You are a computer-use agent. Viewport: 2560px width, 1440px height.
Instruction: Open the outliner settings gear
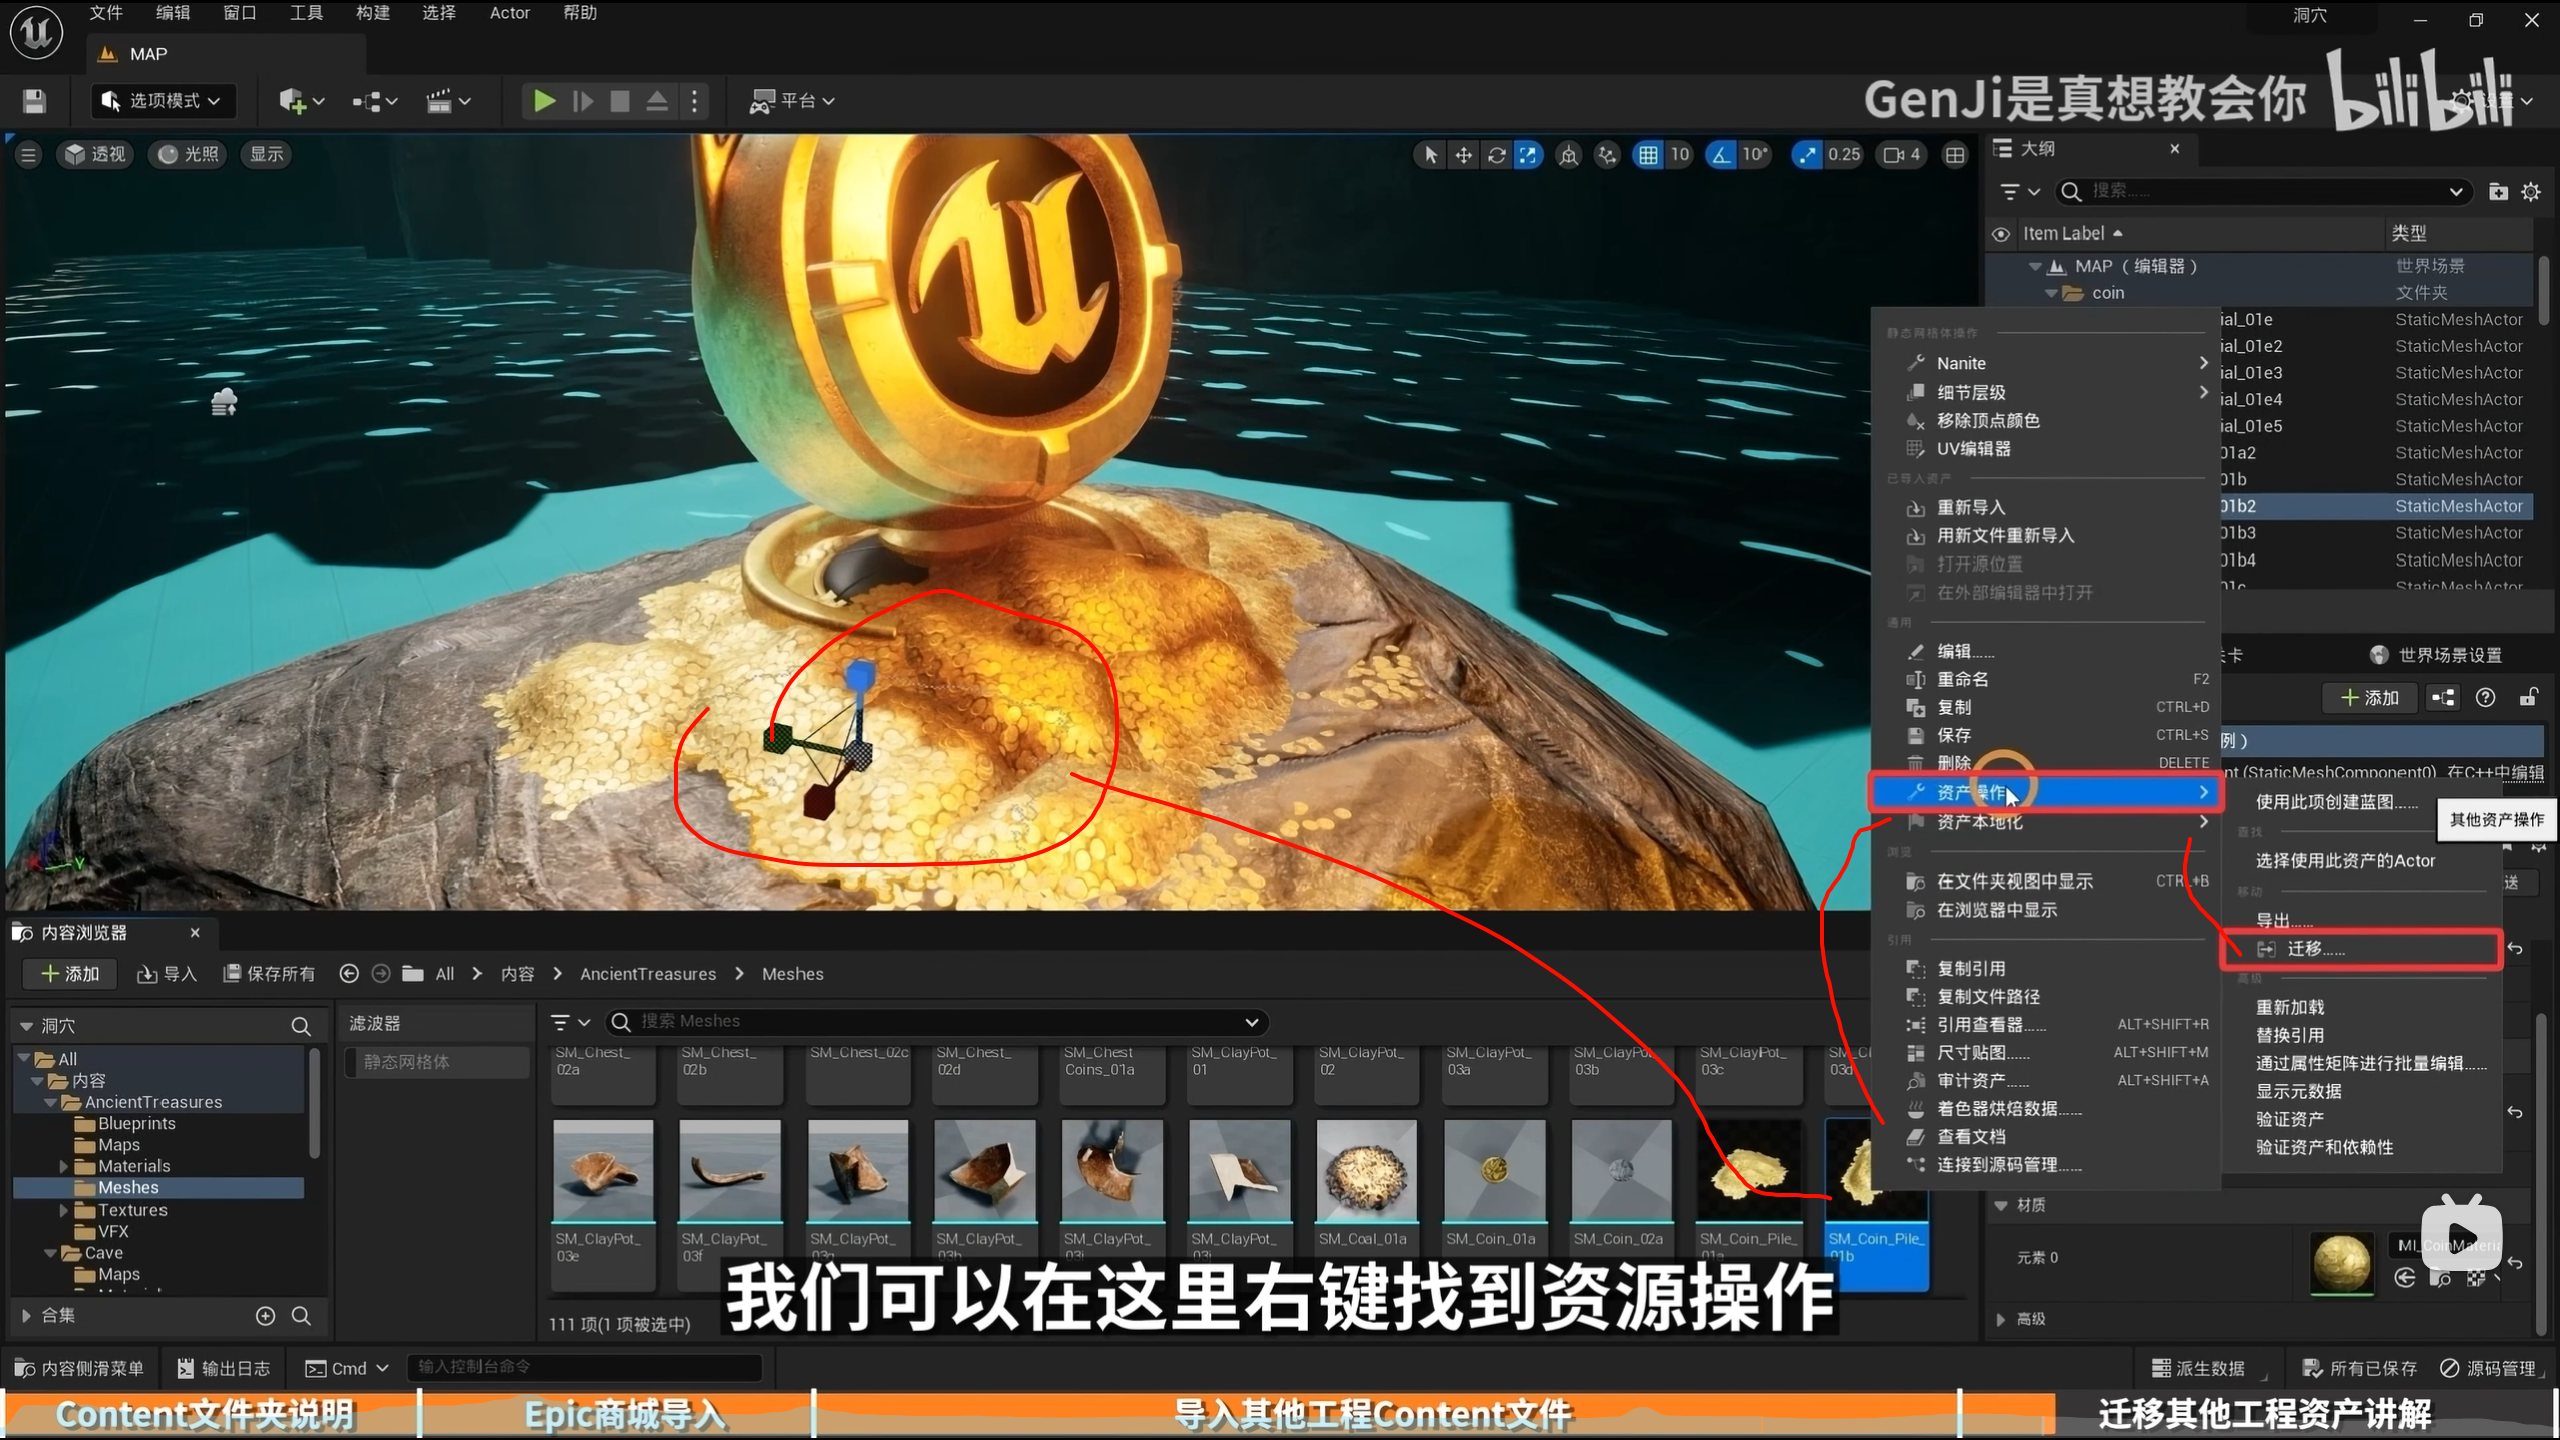[2531, 192]
